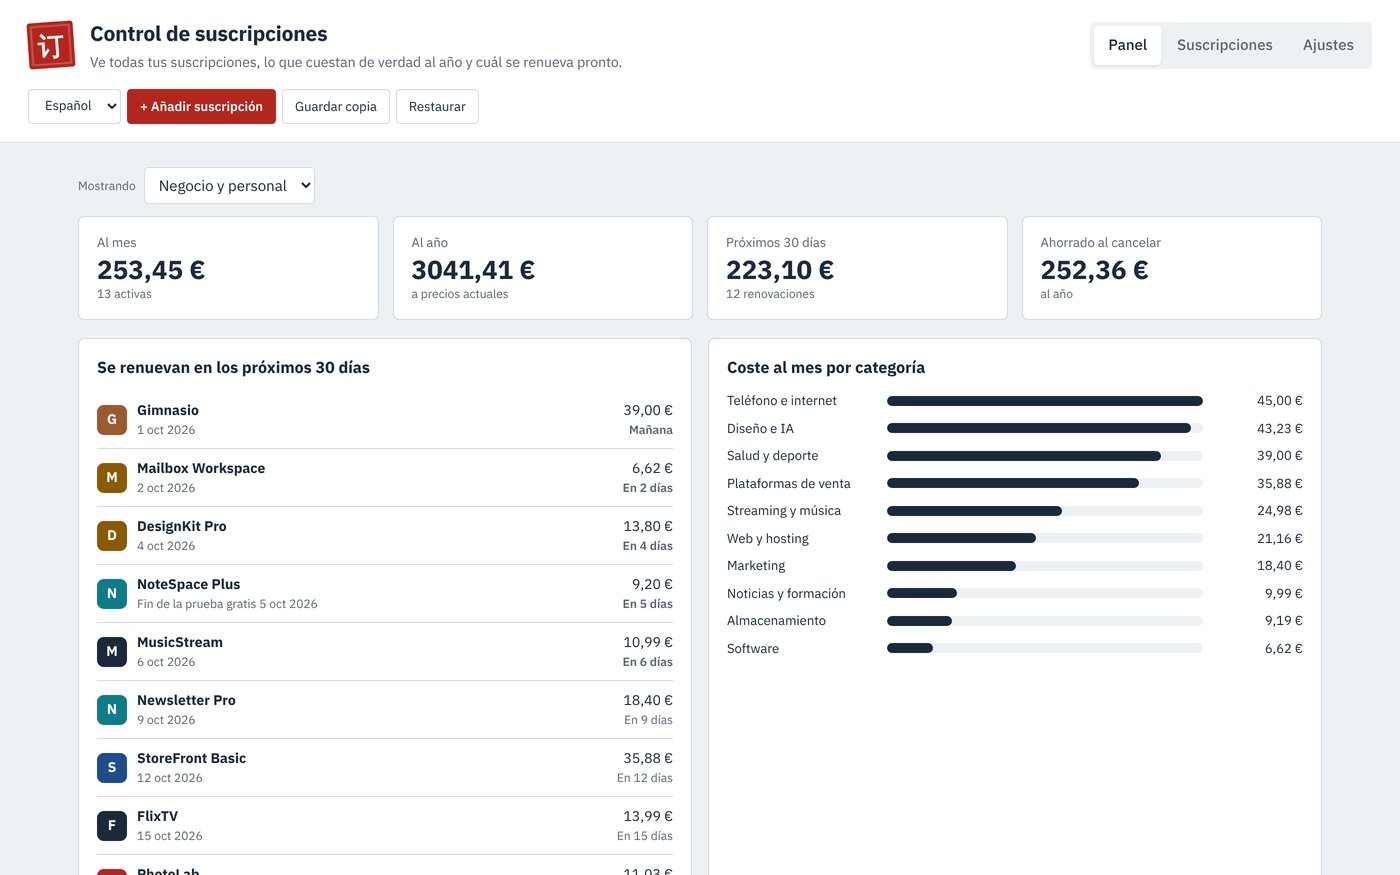Screen dimensions: 1400x875
Task: Click the 'Coste al mes por categoría' heading
Action: [x=826, y=368]
